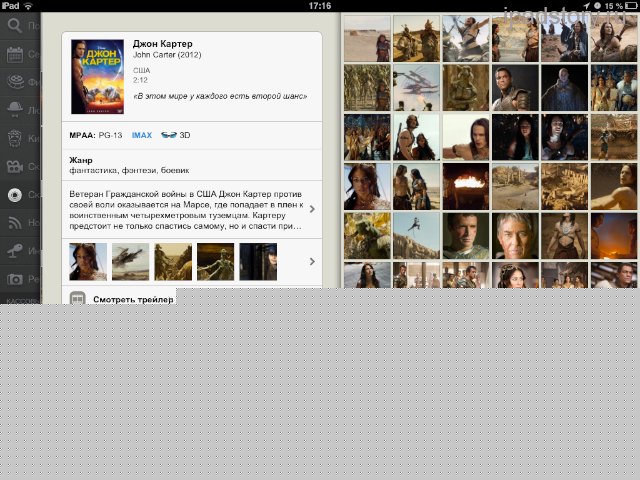The width and height of the screenshot is (640, 480).
Task: Tap the runtime 2:12 text
Action: tap(140, 80)
